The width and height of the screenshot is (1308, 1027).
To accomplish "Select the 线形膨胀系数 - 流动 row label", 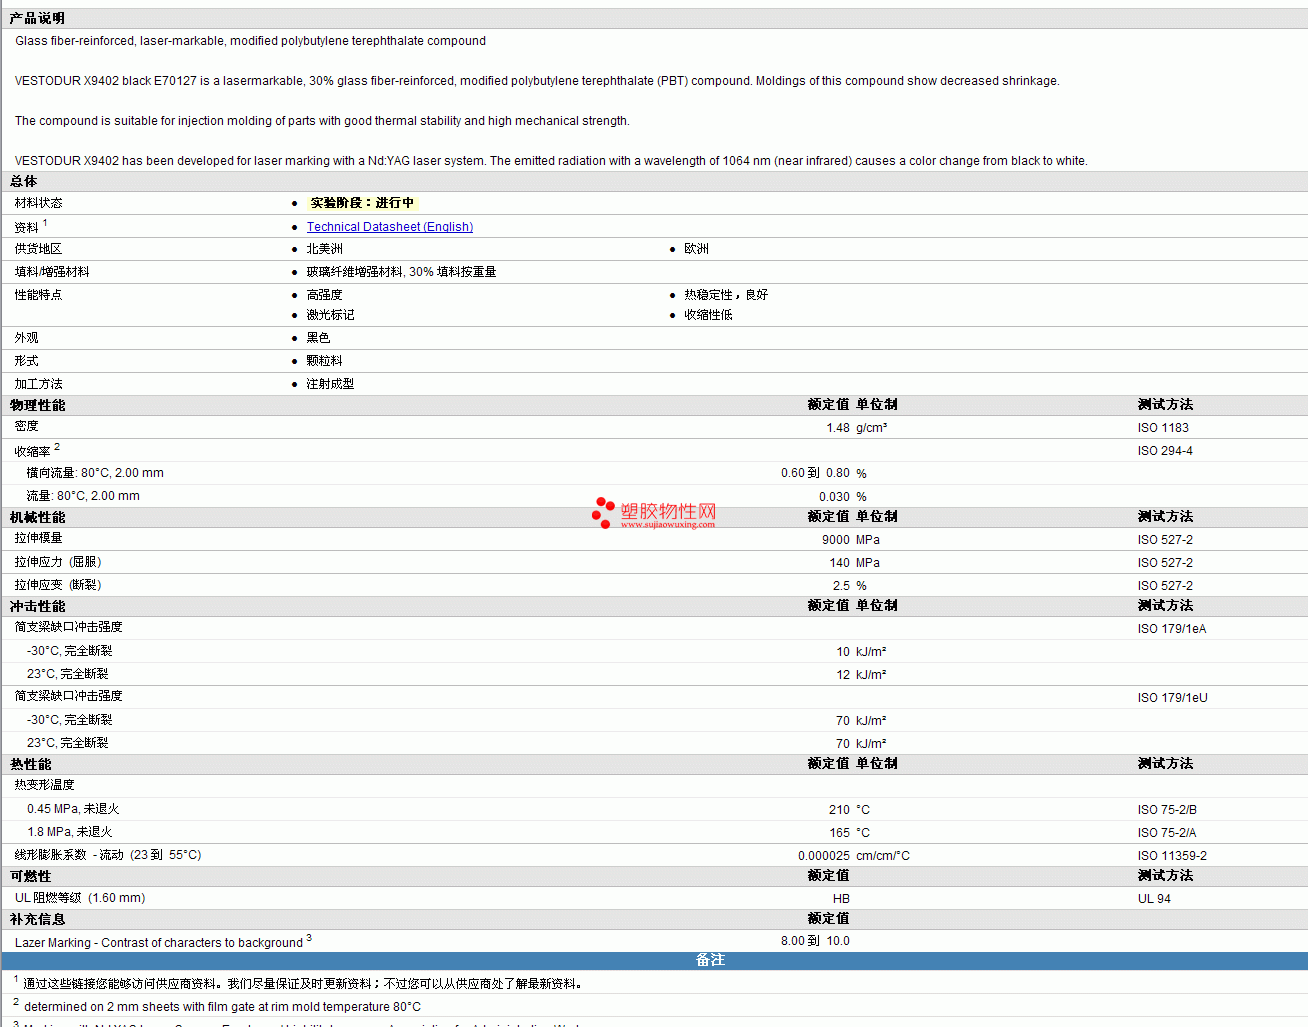I will pyautogui.click(x=108, y=855).
